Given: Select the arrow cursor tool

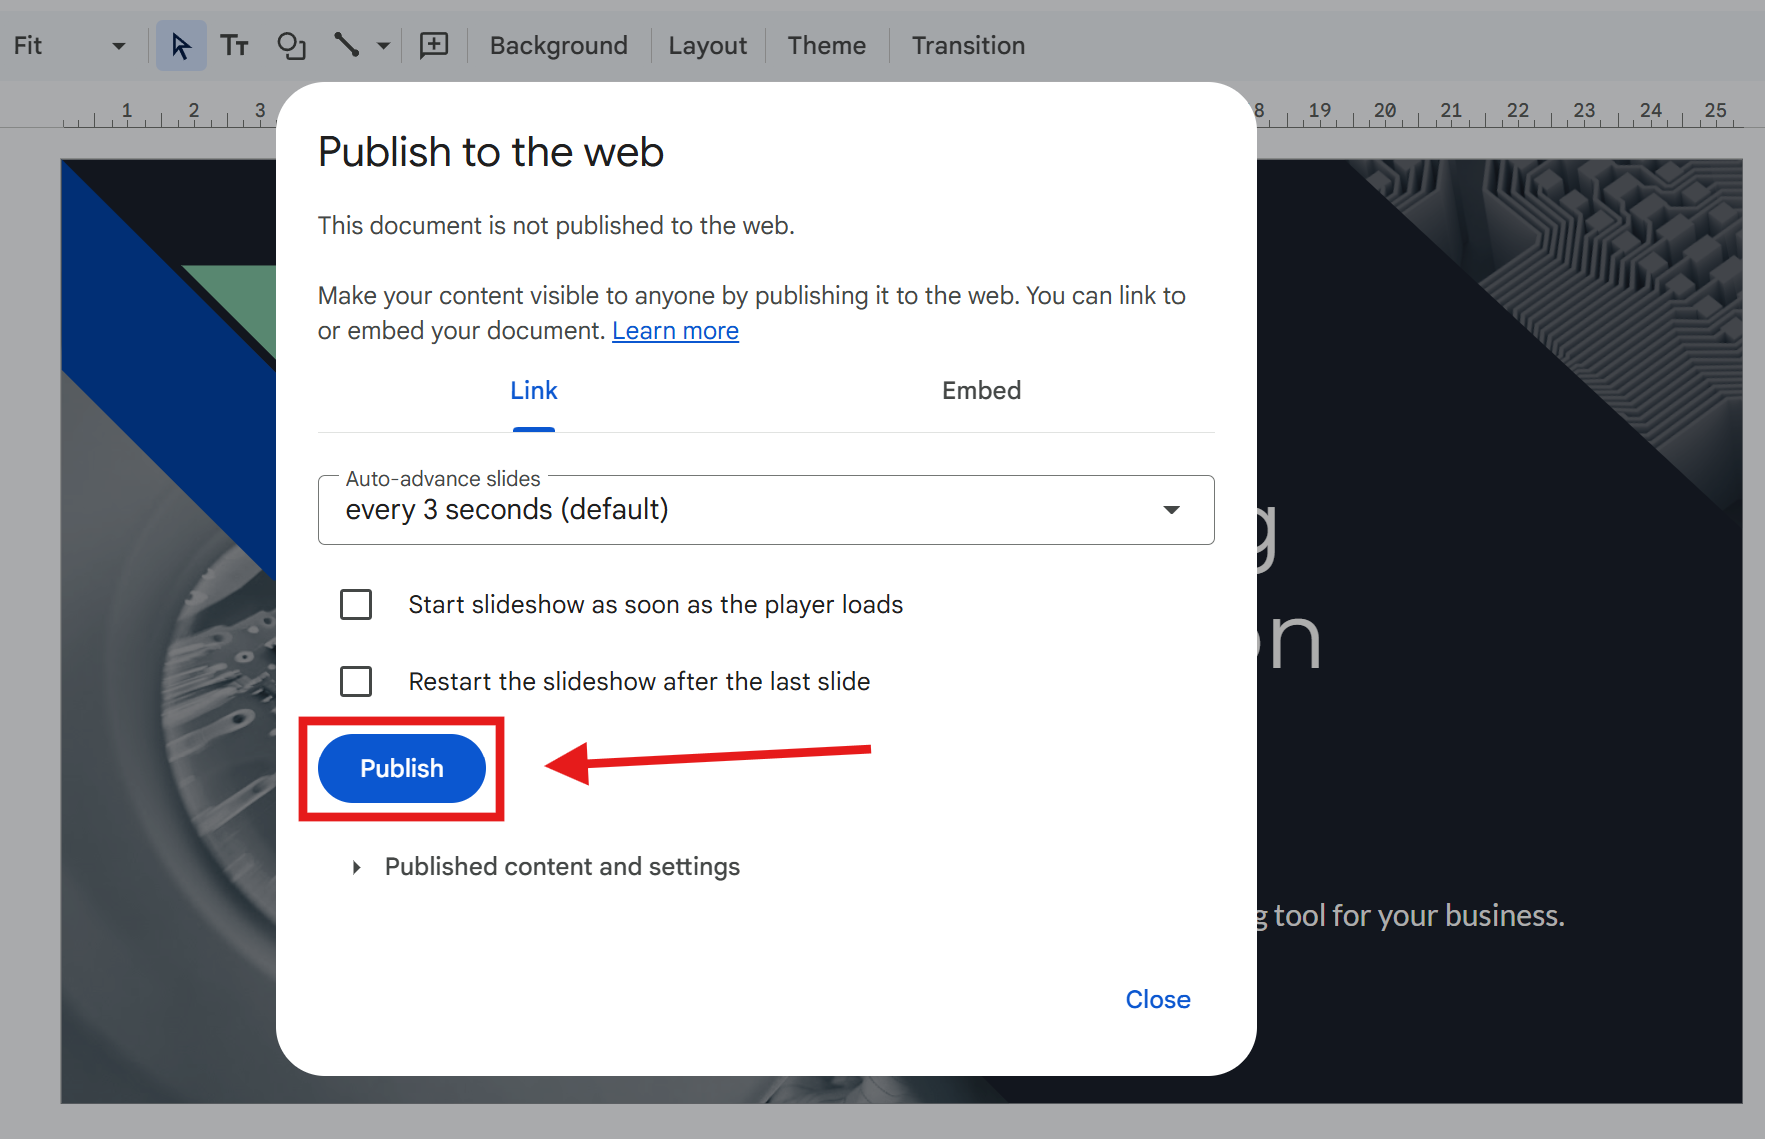Looking at the screenshot, I should click(x=181, y=46).
